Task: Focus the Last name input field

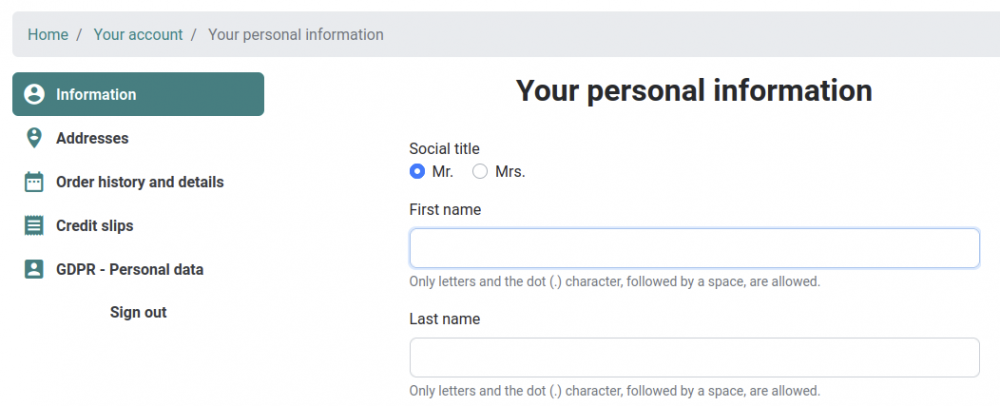Action: point(694,357)
